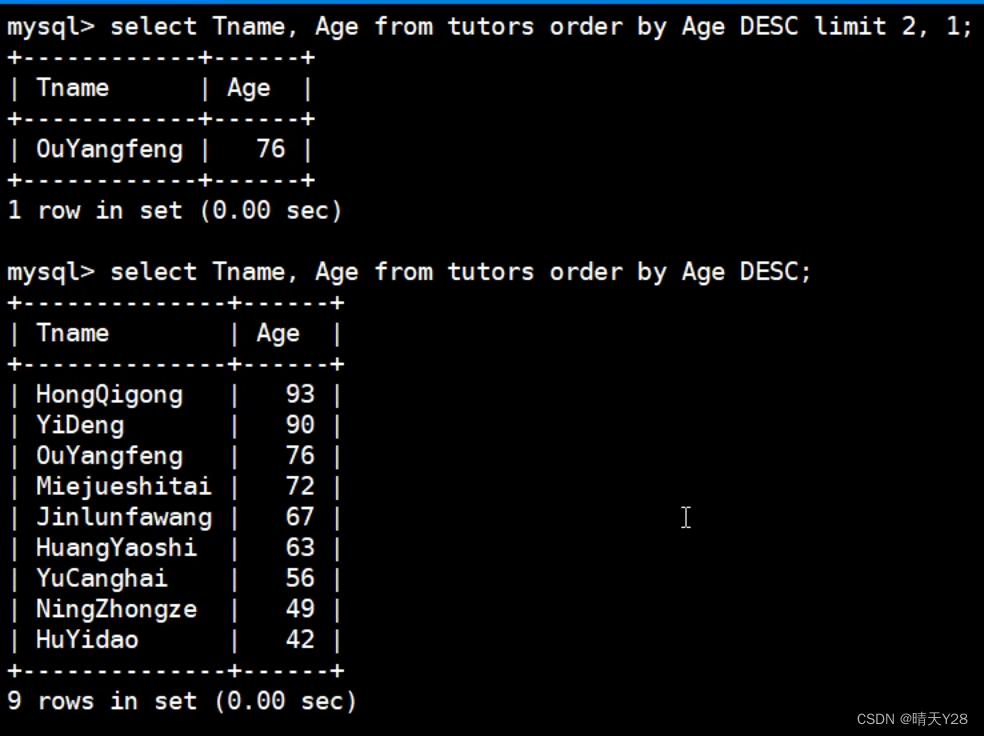Select age value 90
The height and width of the screenshot is (736, 984).
pyautogui.click(x=300, y=425)
